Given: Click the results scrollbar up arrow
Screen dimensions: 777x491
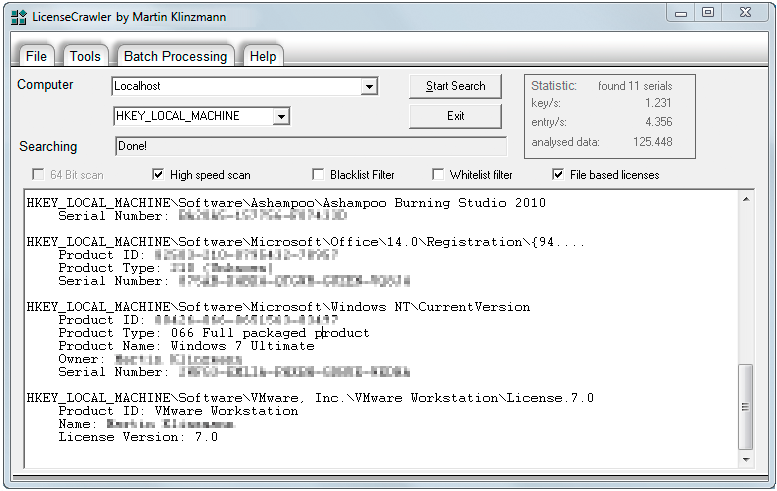Looking at the screenshot, I should pyautogui.click(x=745, y=199).
